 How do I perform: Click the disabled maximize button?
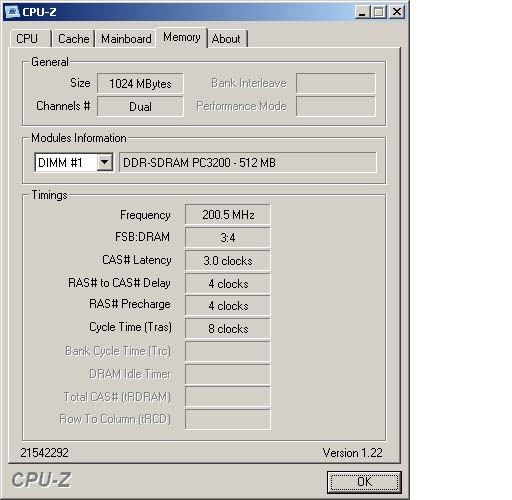pyautogui.click(x=379, y=12)
